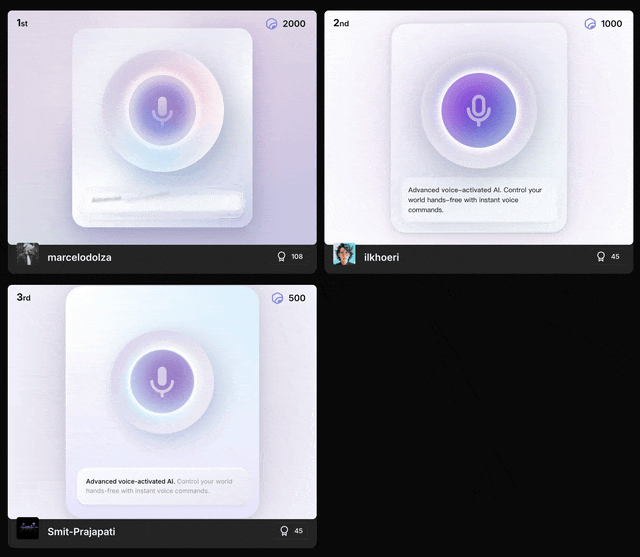The width and height of the screenshot is (640, 557).
Task: Visit the marcelodolza username link
Action: click(79, 258)
